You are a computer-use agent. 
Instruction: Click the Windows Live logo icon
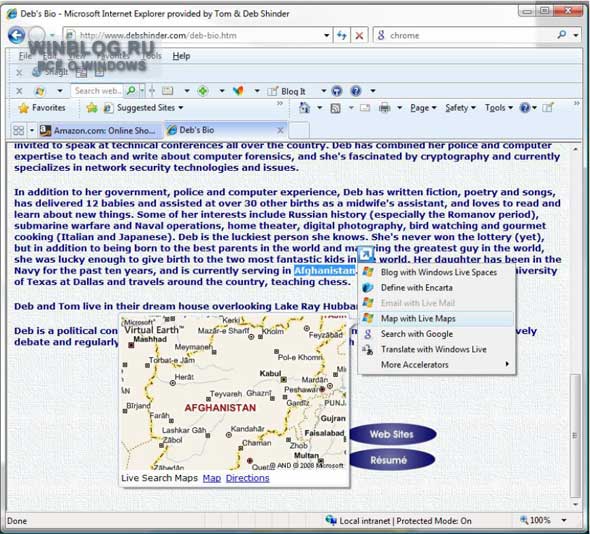pos(40,91)
